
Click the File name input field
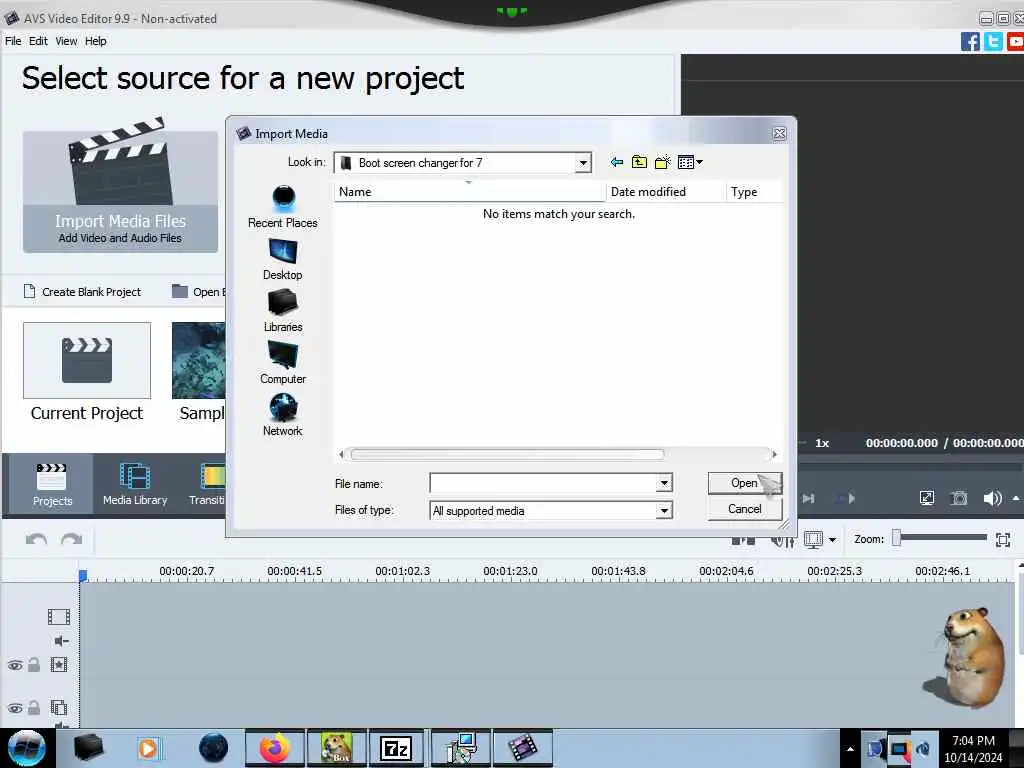(x=543, y=483)
